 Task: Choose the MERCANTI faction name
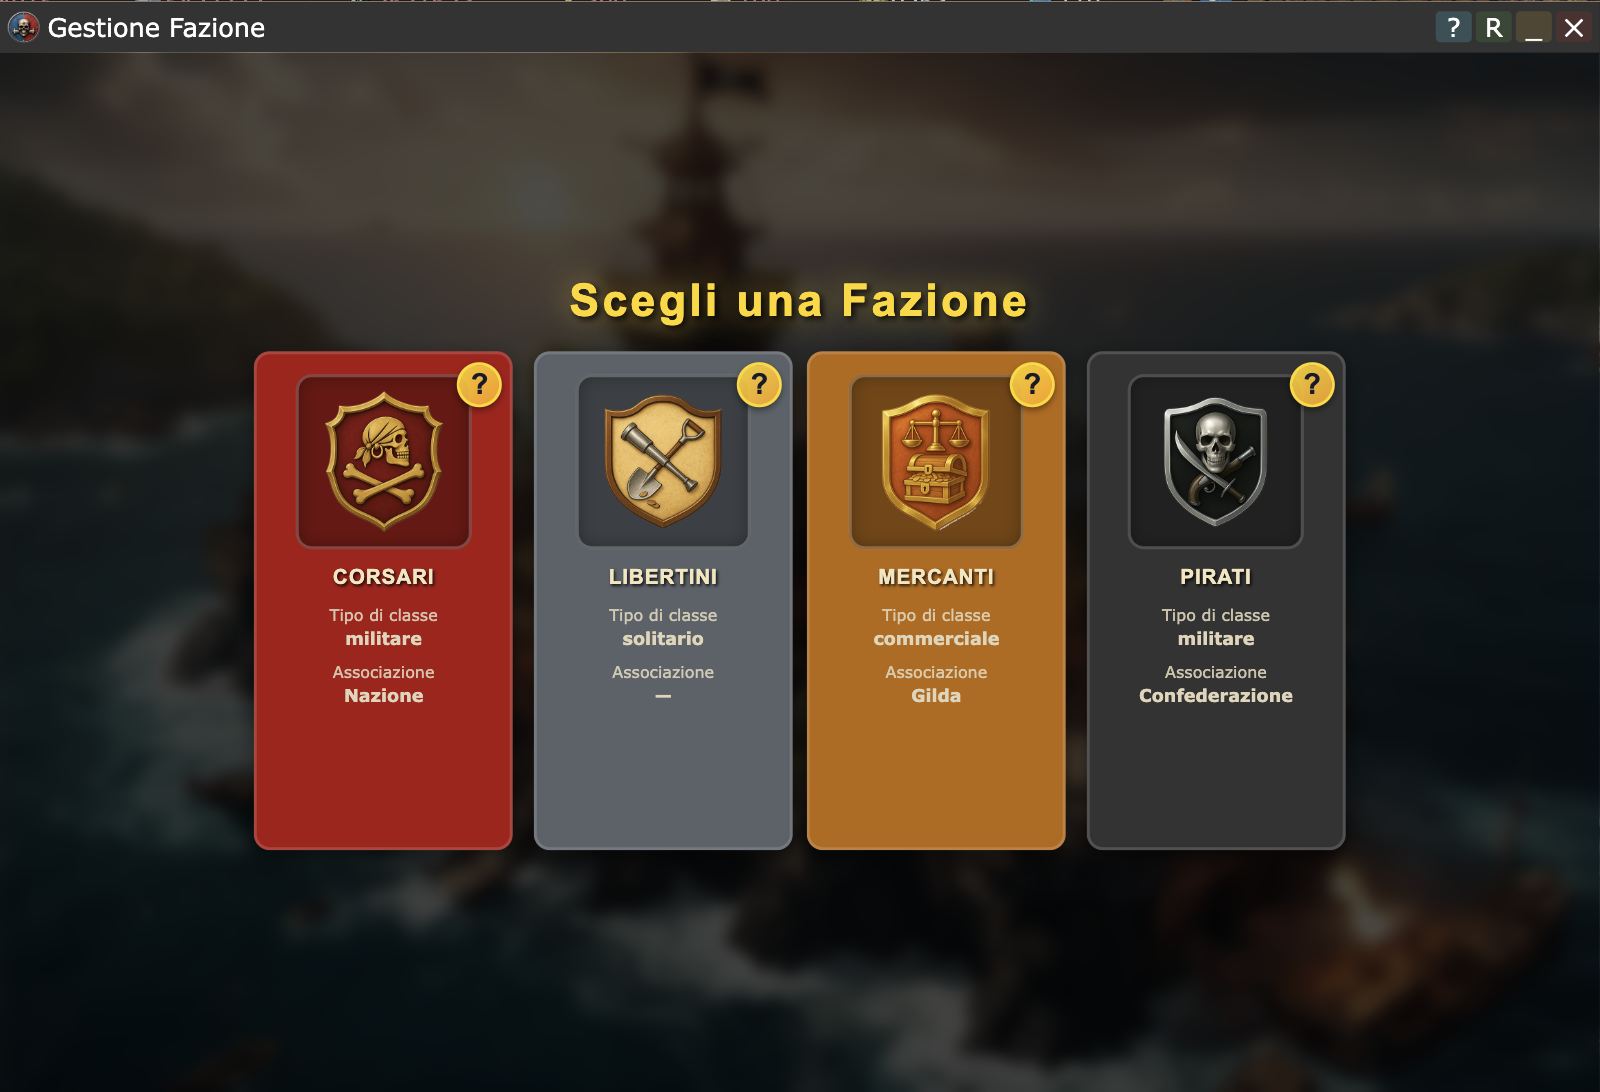936,577
